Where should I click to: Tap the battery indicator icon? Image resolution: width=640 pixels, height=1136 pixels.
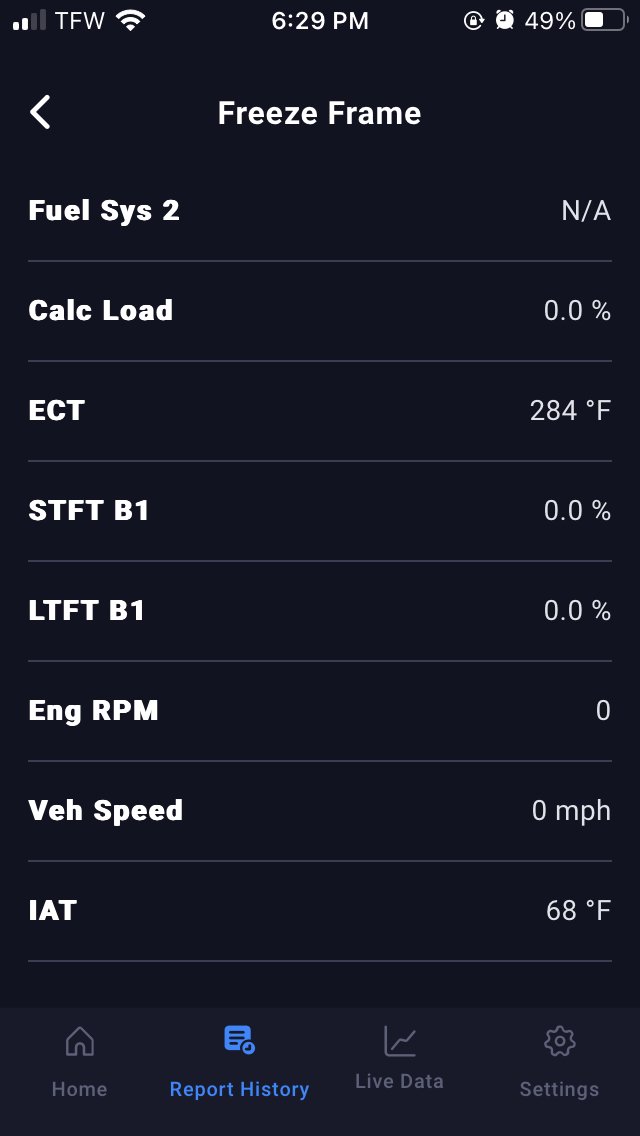604,20
